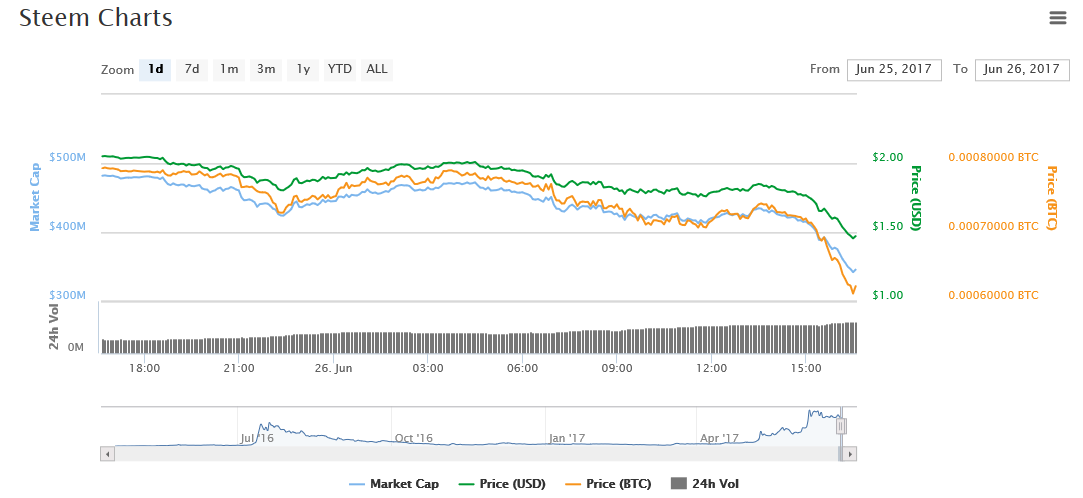Open the chart hamburger menu

[1057, 19]
